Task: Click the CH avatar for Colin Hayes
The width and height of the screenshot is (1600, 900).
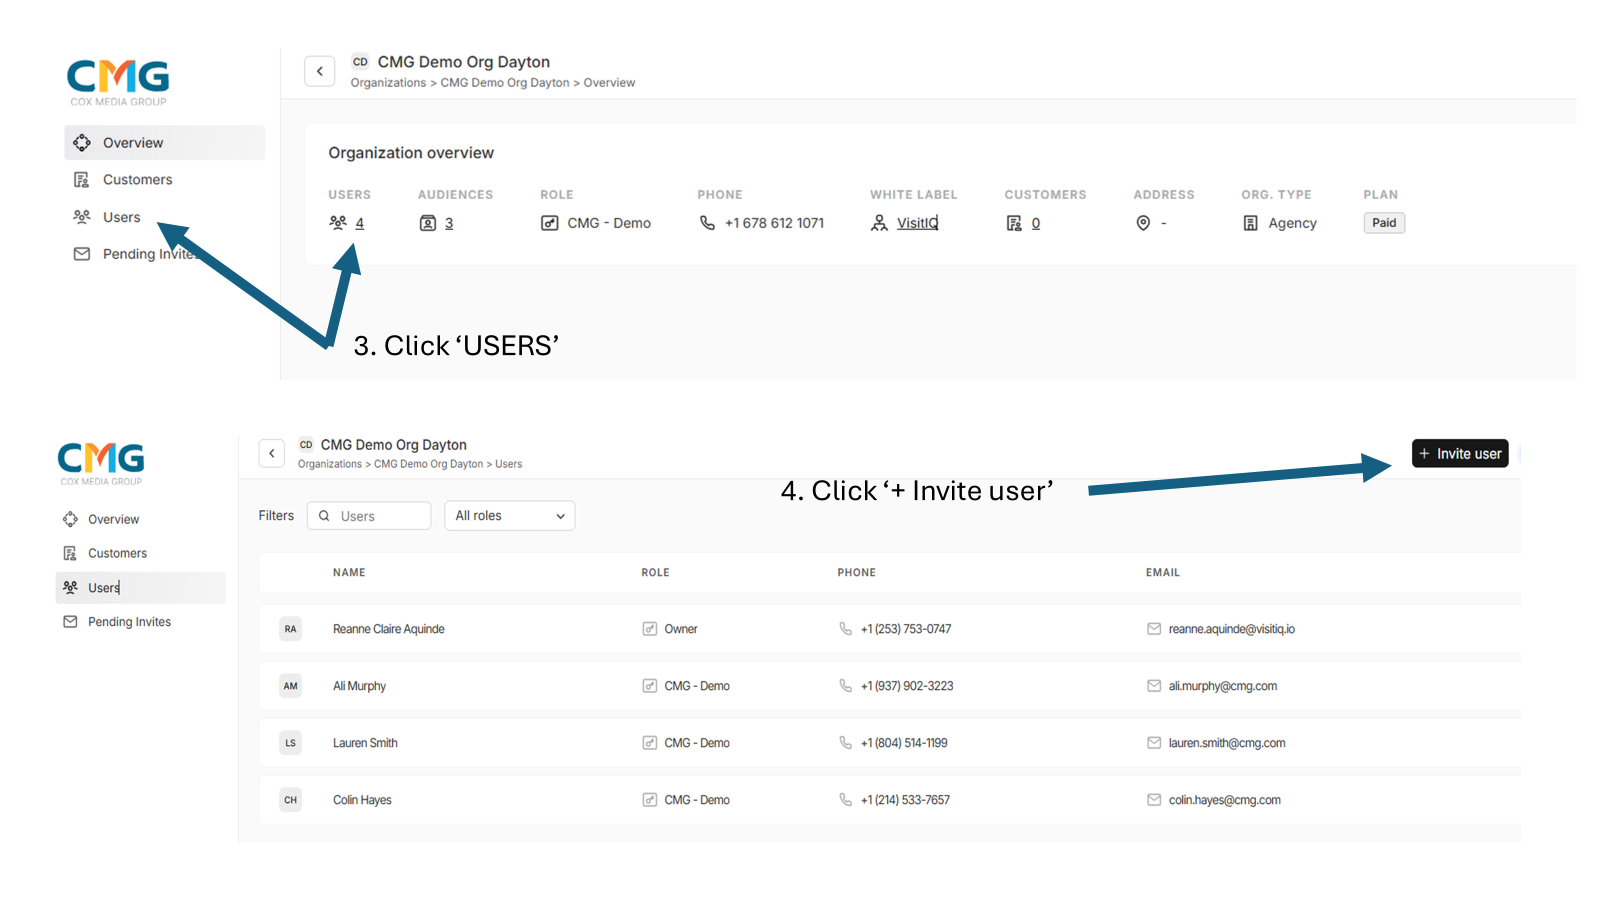Action: coord(291,800)
